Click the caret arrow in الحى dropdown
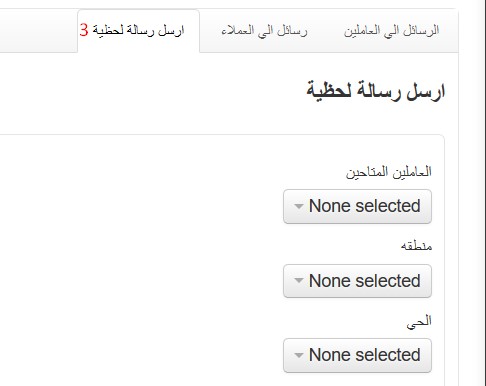 click(x=299, y=355)
